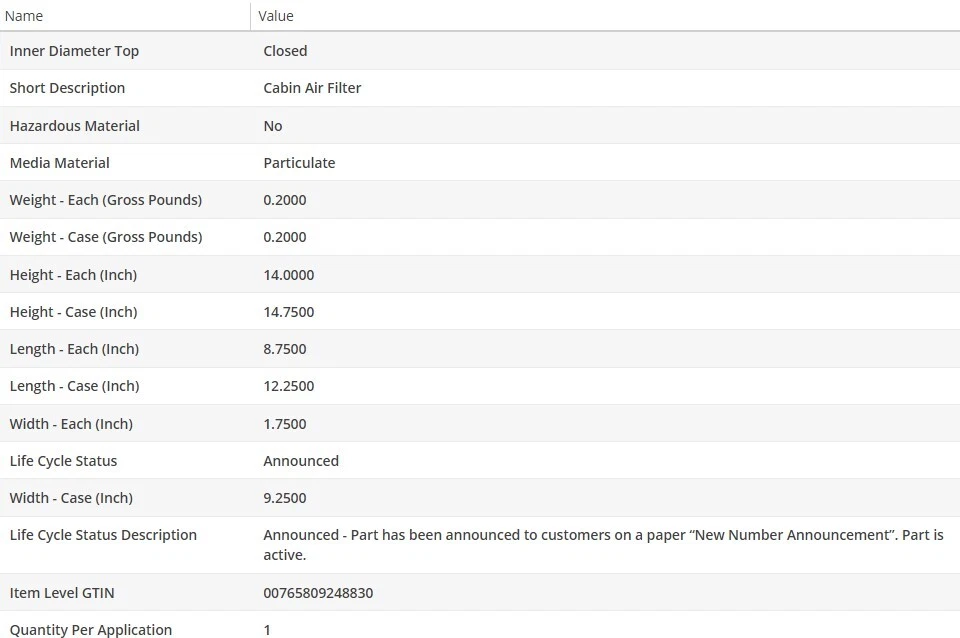Click the Weight - Case (Gross Pounds) label

[x=105, y=237]
